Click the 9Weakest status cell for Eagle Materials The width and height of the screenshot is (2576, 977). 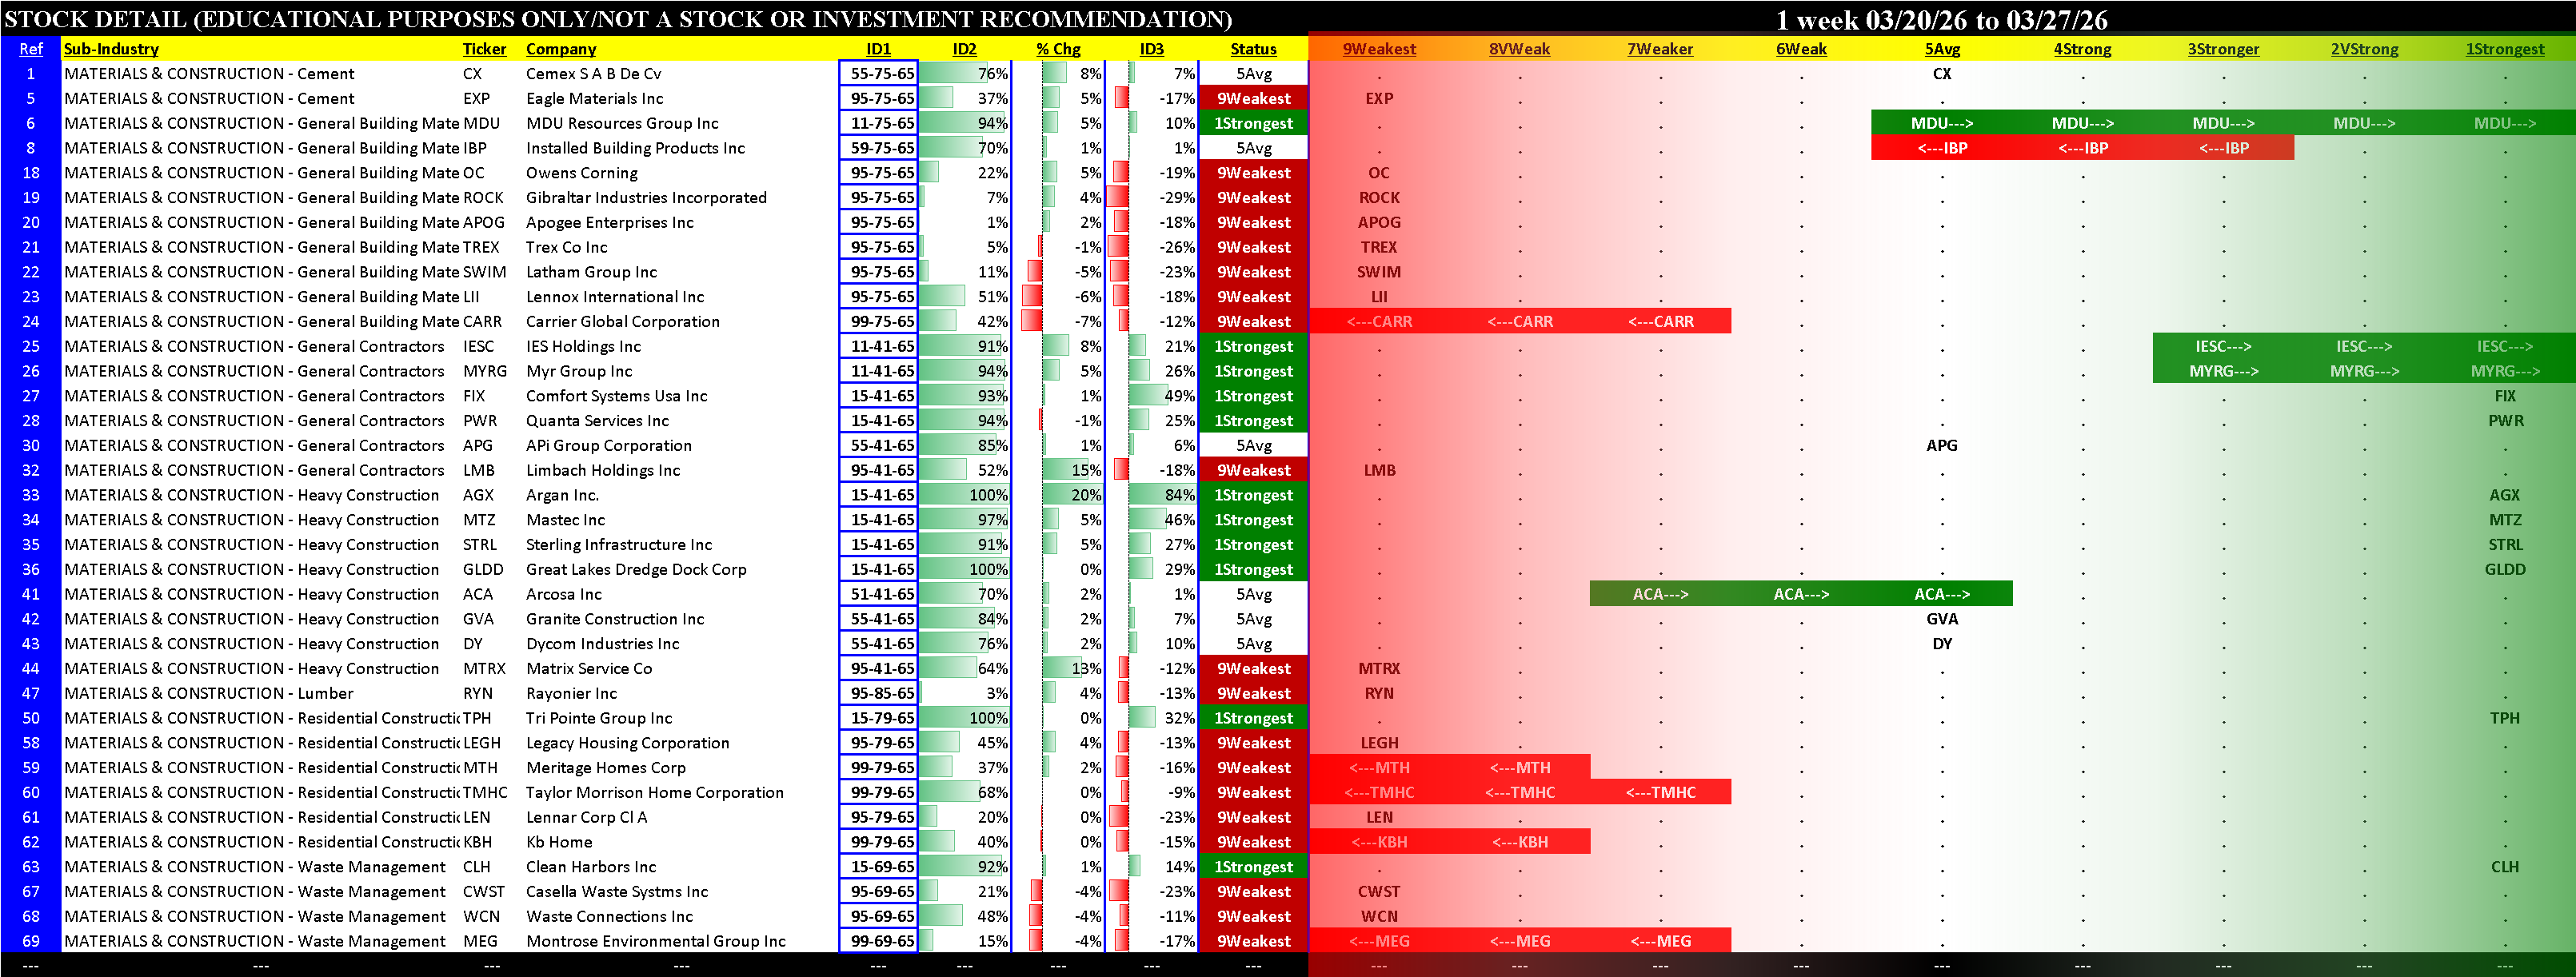coord(1253,99)
